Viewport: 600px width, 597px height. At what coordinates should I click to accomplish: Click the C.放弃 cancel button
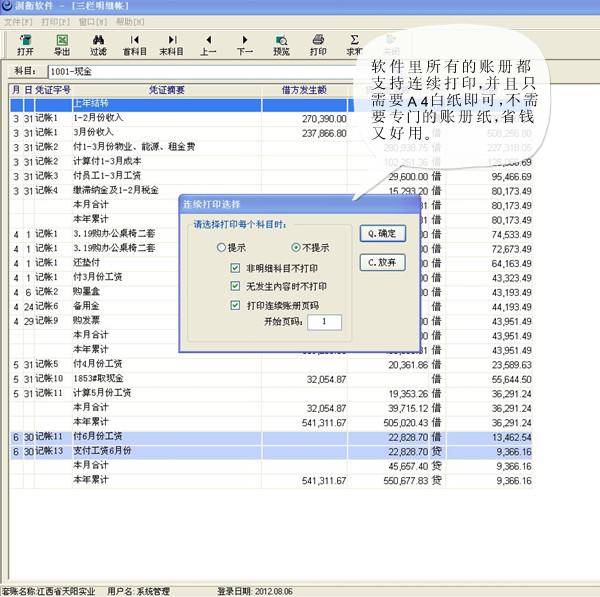pos(382,263)
